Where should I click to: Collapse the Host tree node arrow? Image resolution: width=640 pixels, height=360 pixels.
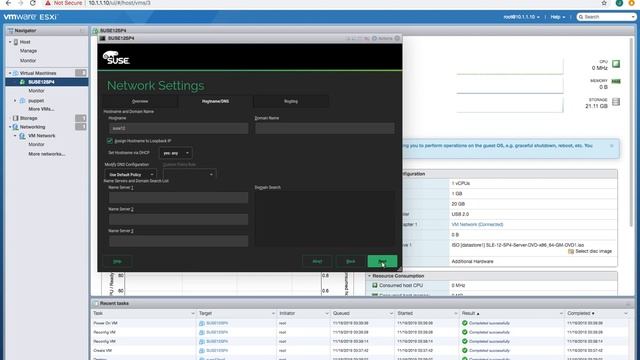pyautogui.click(x=10, y=42)
